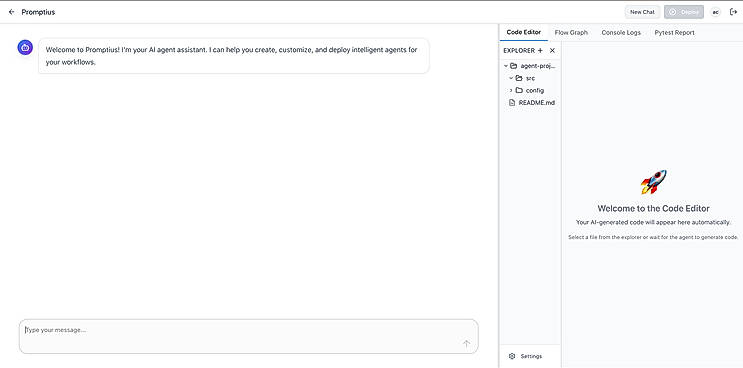Click the rocket emoji in Code Editor
The height and width of the screenshot is (368, 743).
tap(653, 182)
